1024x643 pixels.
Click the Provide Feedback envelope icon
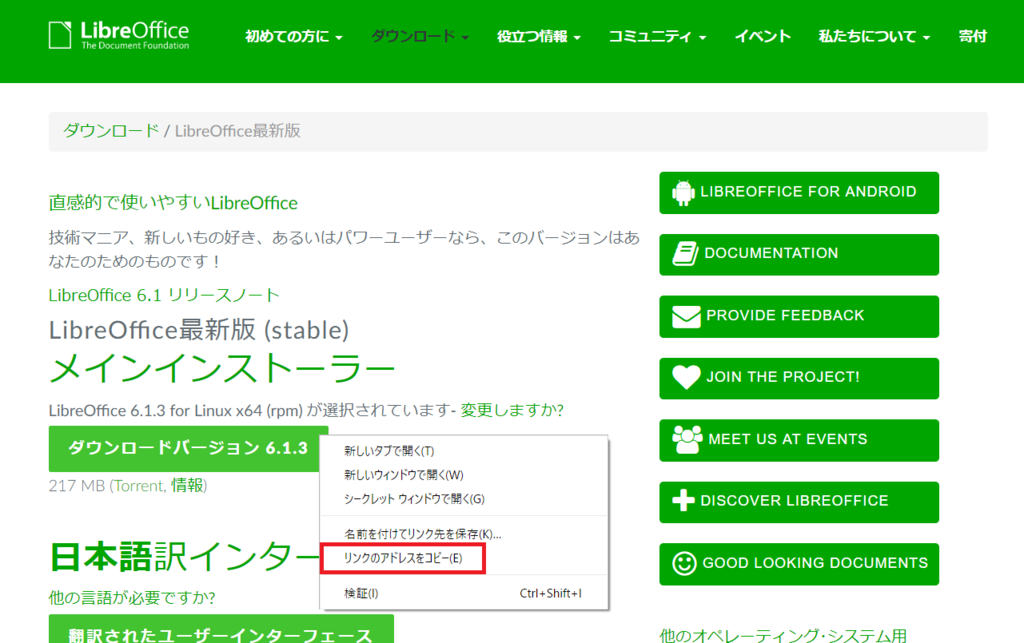[x=686, y=317]
